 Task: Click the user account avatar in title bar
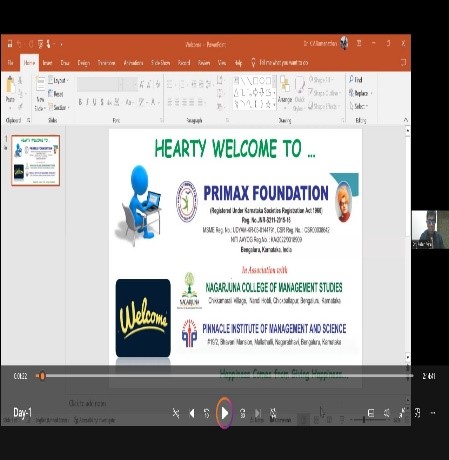pos(344,43)
